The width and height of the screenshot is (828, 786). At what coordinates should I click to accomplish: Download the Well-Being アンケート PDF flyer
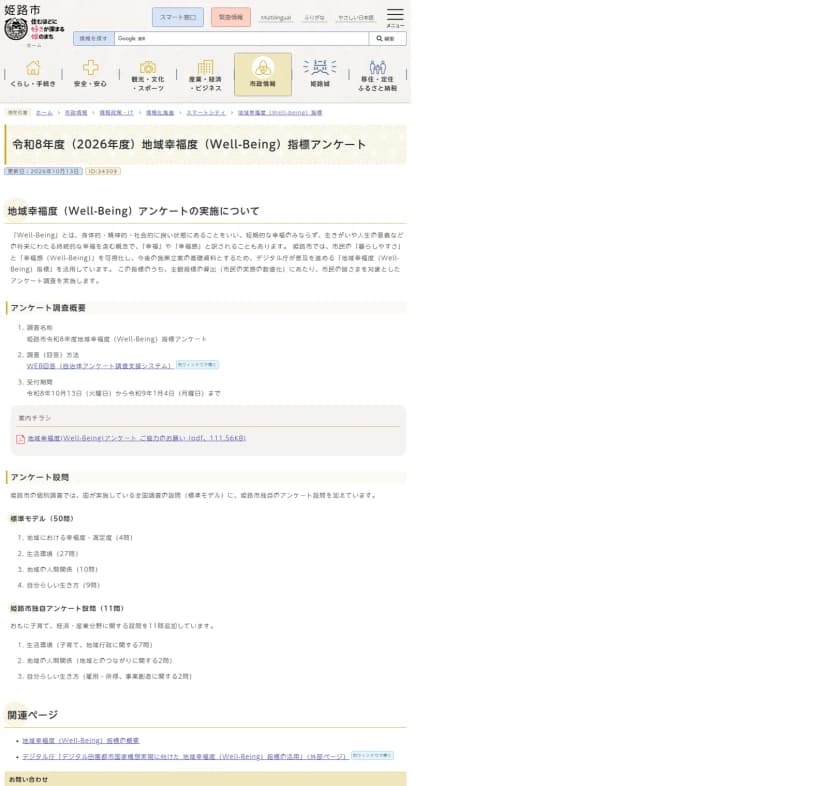point(137,438)
